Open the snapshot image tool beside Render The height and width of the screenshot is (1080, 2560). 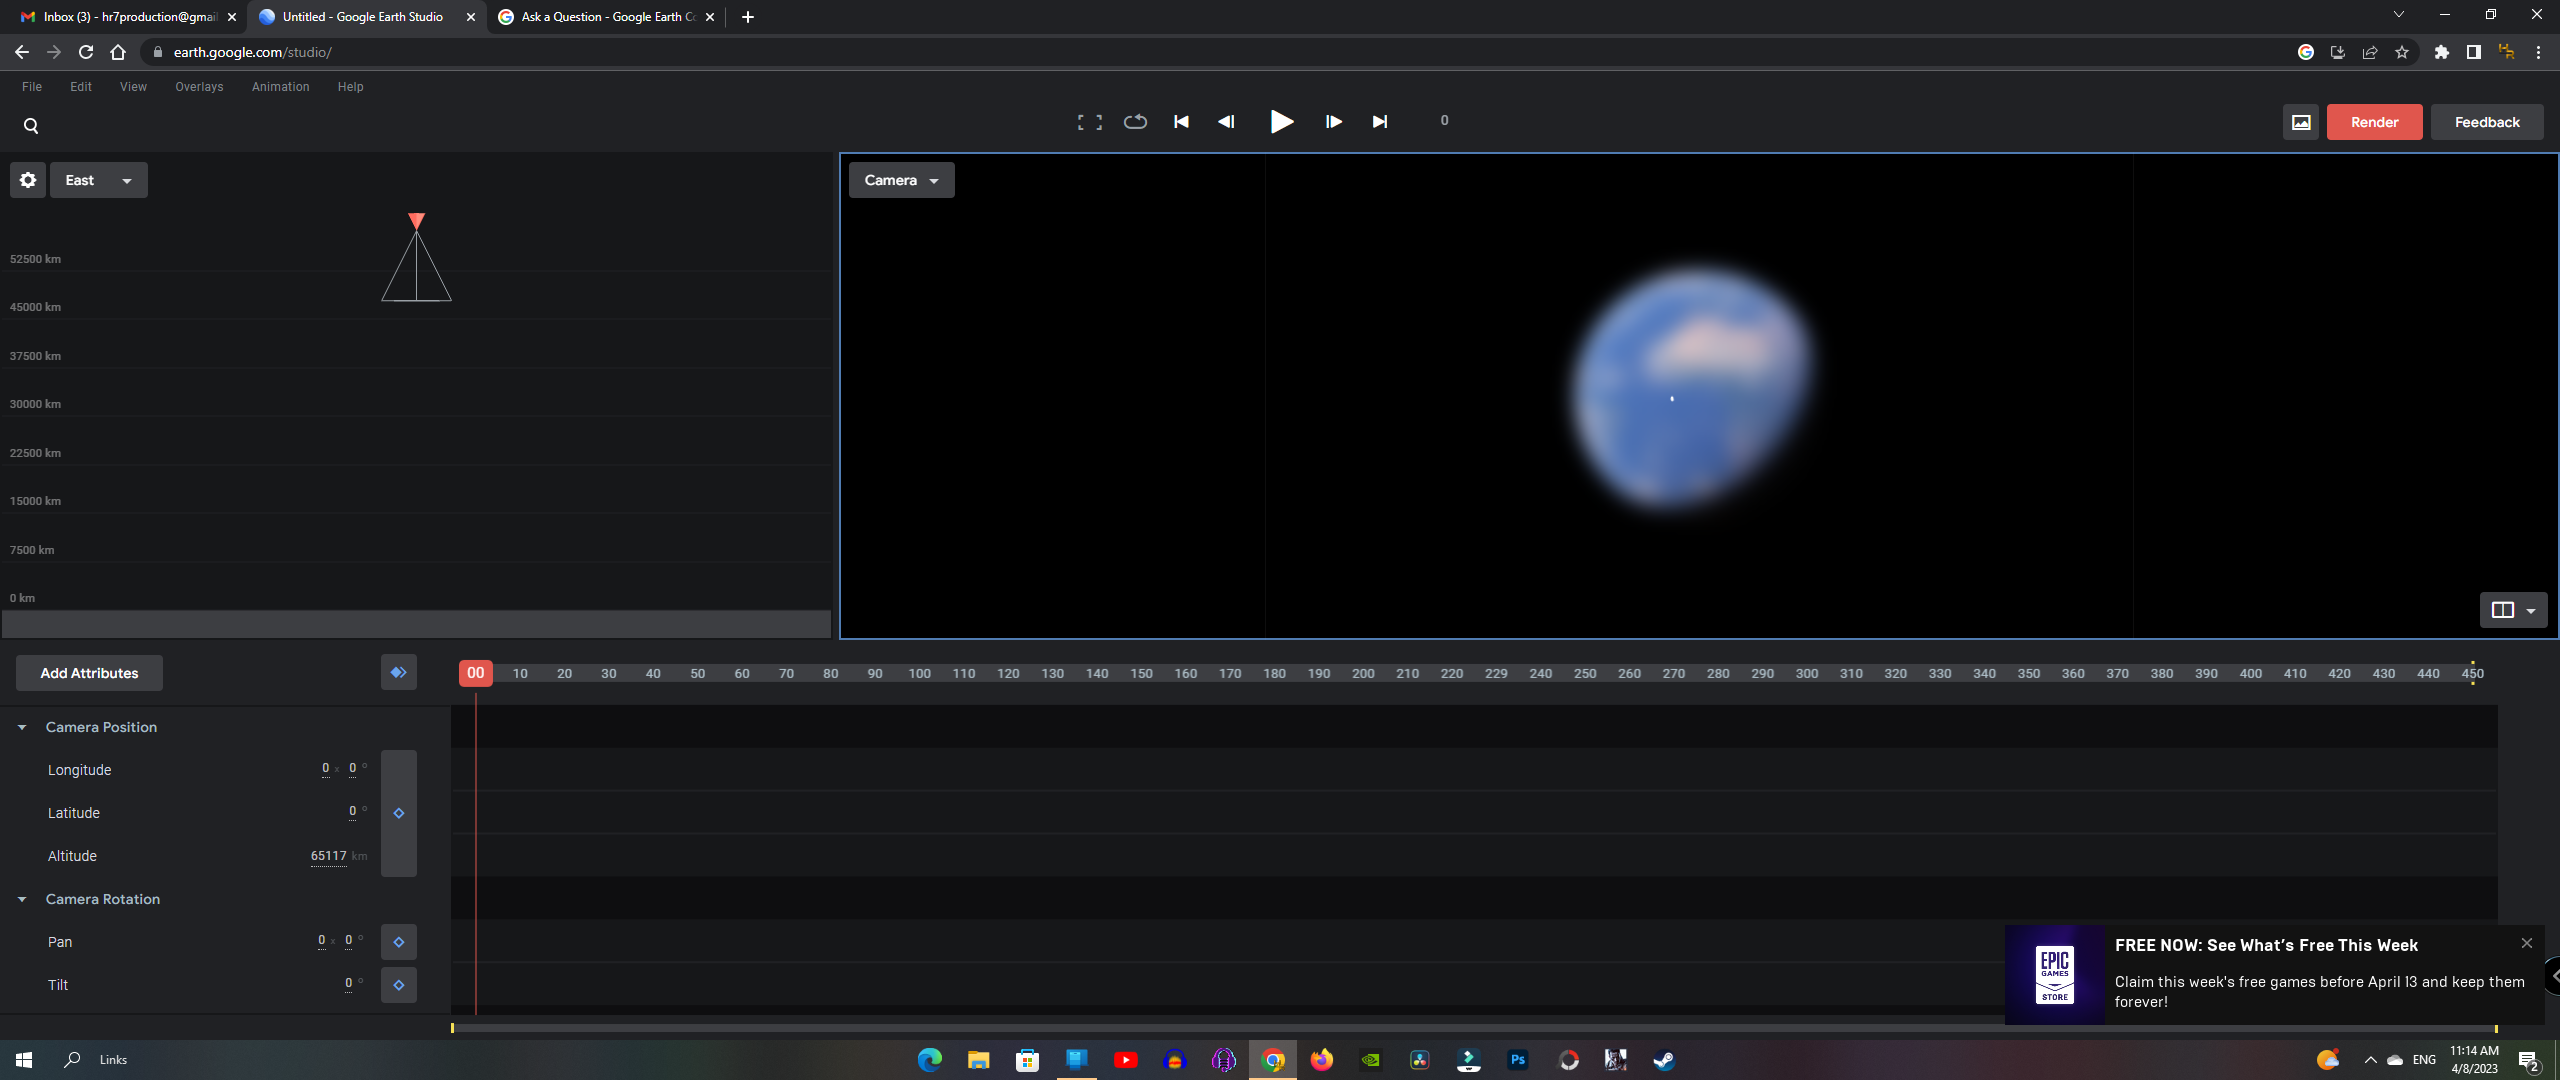coord(2300,121)
